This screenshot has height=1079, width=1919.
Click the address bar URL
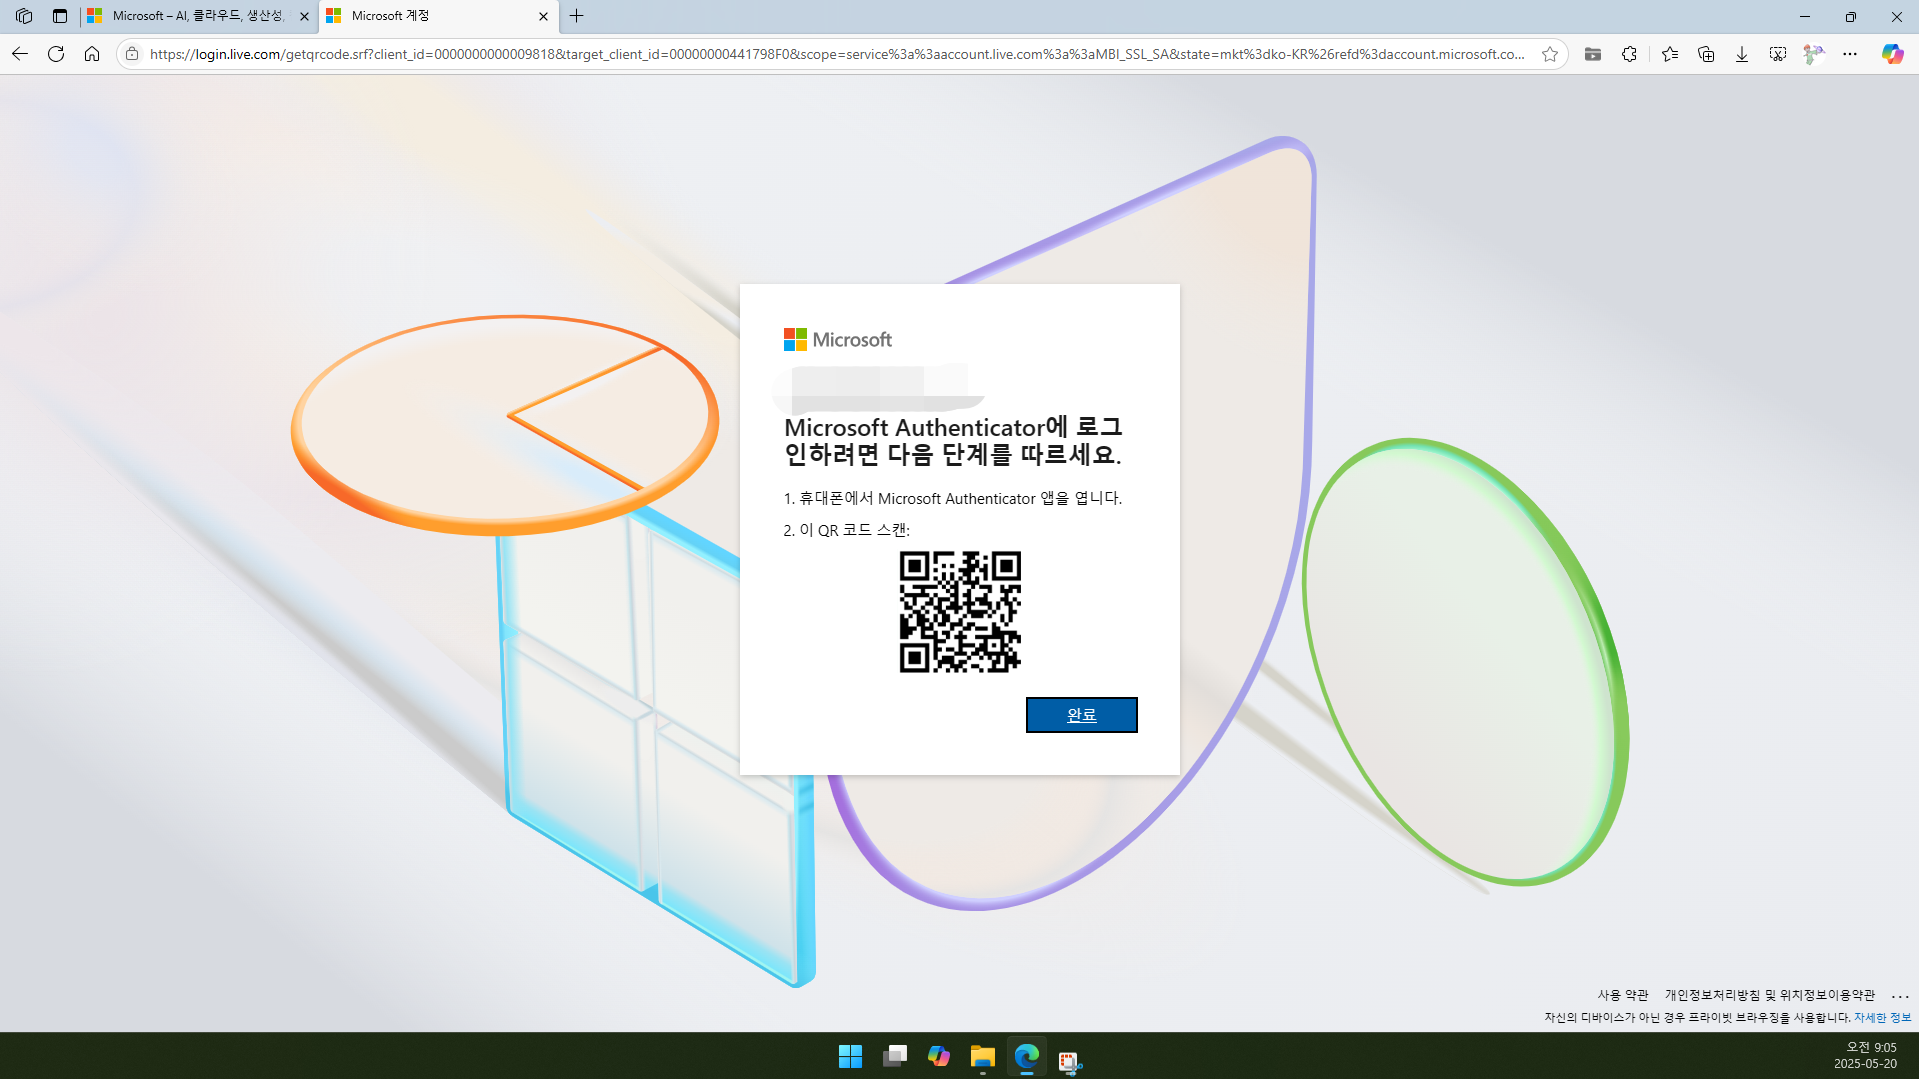point(837,54)
